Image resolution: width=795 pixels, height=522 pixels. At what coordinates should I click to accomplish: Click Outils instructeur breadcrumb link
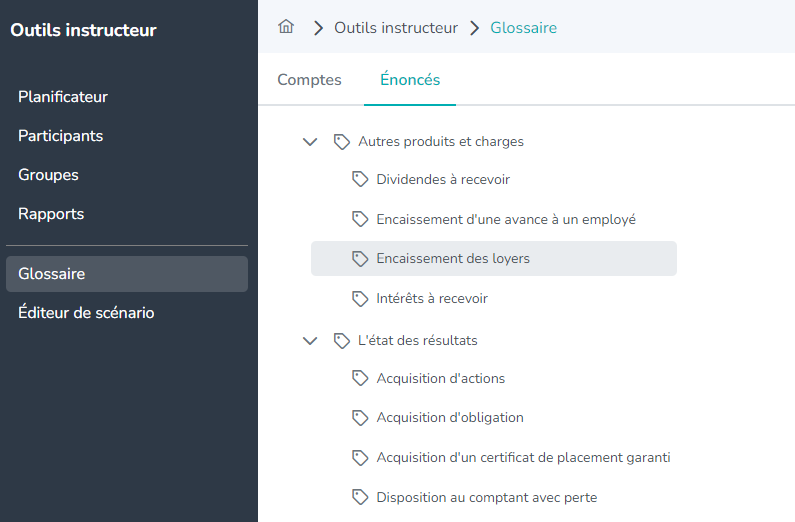click(396, 28)
